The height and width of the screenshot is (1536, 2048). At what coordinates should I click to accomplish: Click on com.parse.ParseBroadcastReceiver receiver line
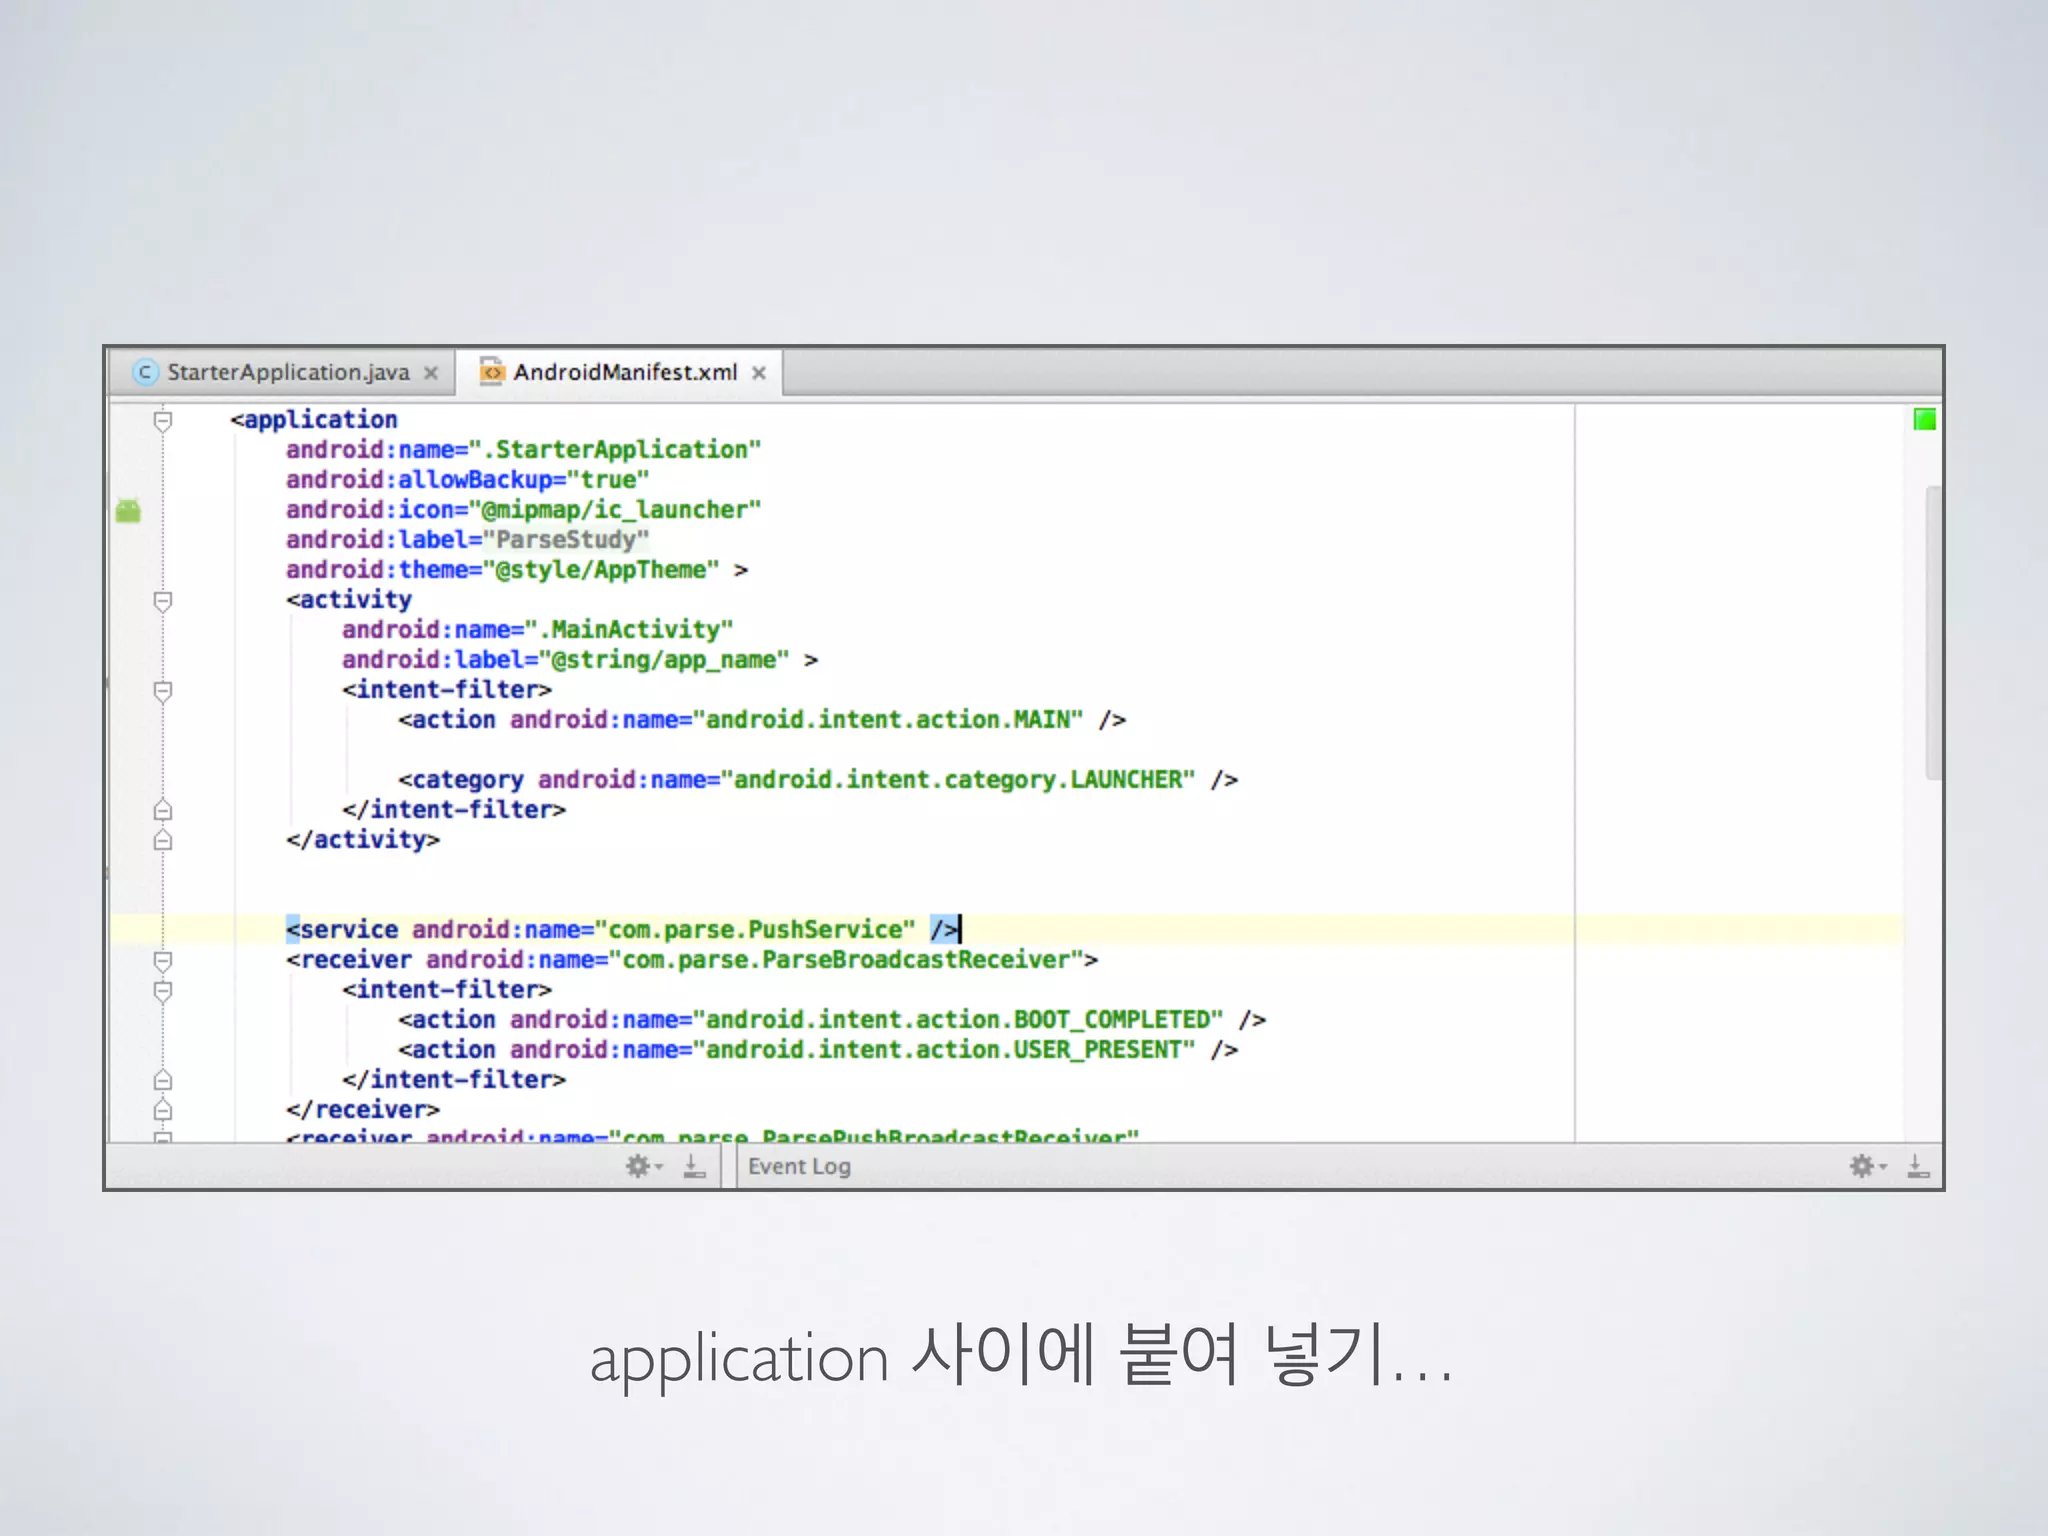(692, 960)
